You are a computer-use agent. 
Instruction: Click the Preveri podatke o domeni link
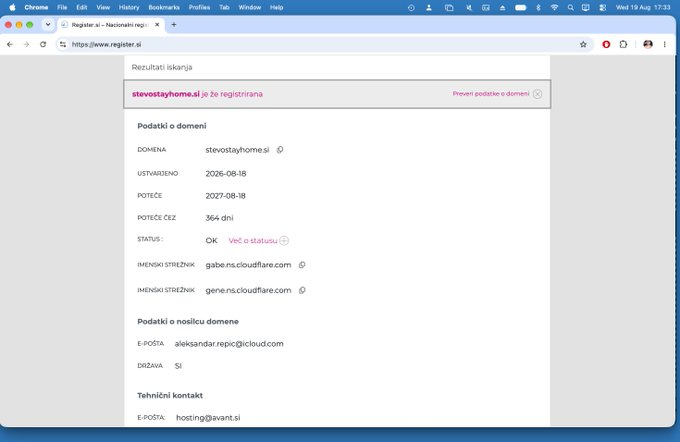click(x=490, y=94)
